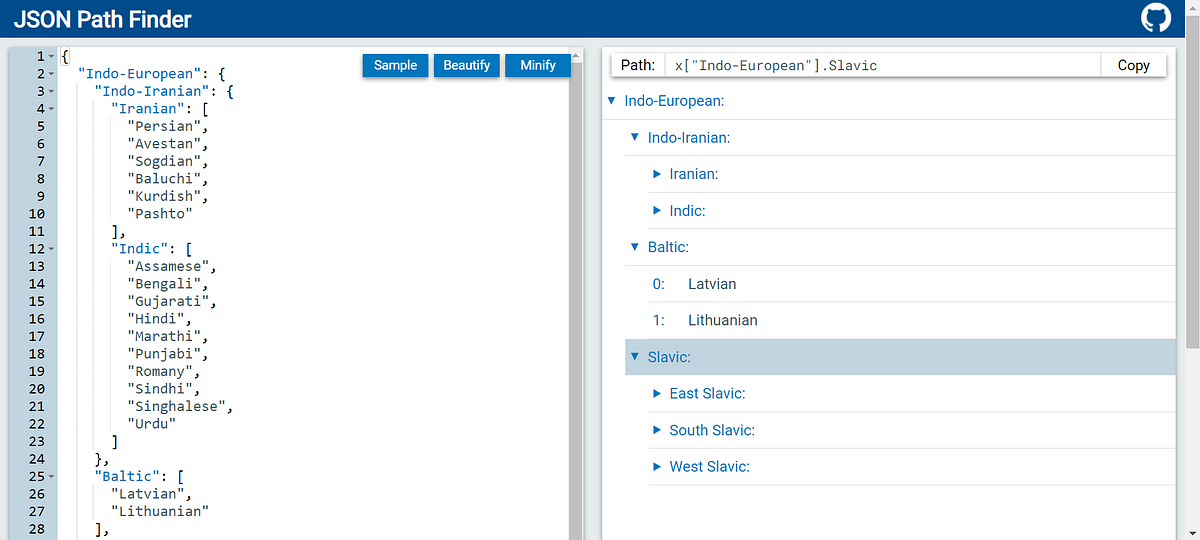This screenshot has width=1200, height=540.
Task: Collapse the Indo-Iranian tree node arrow
Action: [634, 137]
